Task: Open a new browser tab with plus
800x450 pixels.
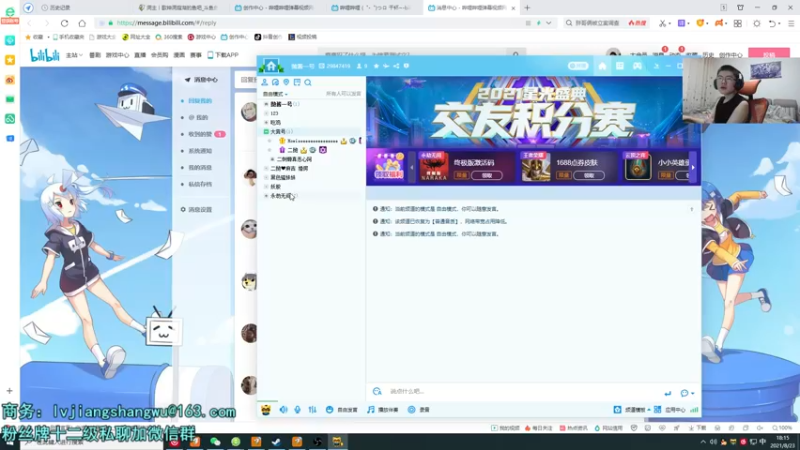Action: (x=527, y=8)
